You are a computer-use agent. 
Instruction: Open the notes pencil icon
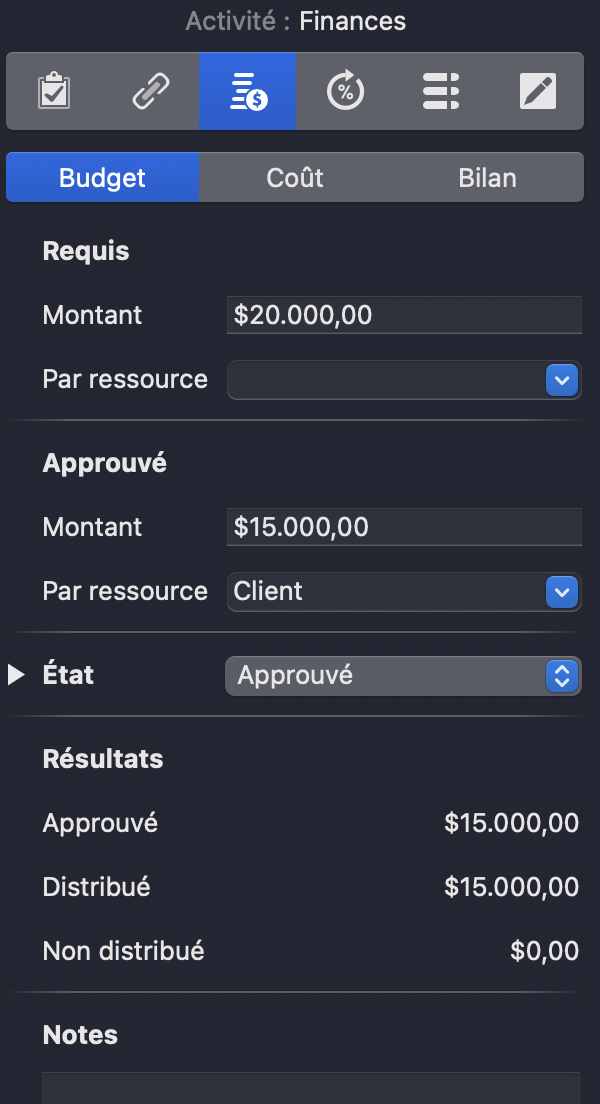pos(537,90)
